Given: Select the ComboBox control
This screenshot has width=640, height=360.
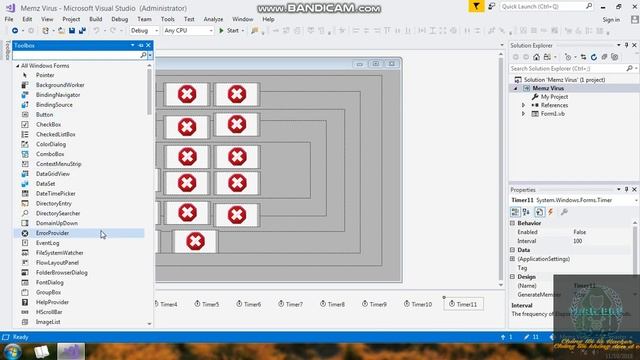Looking at the screenshot, I should [50, 154].
